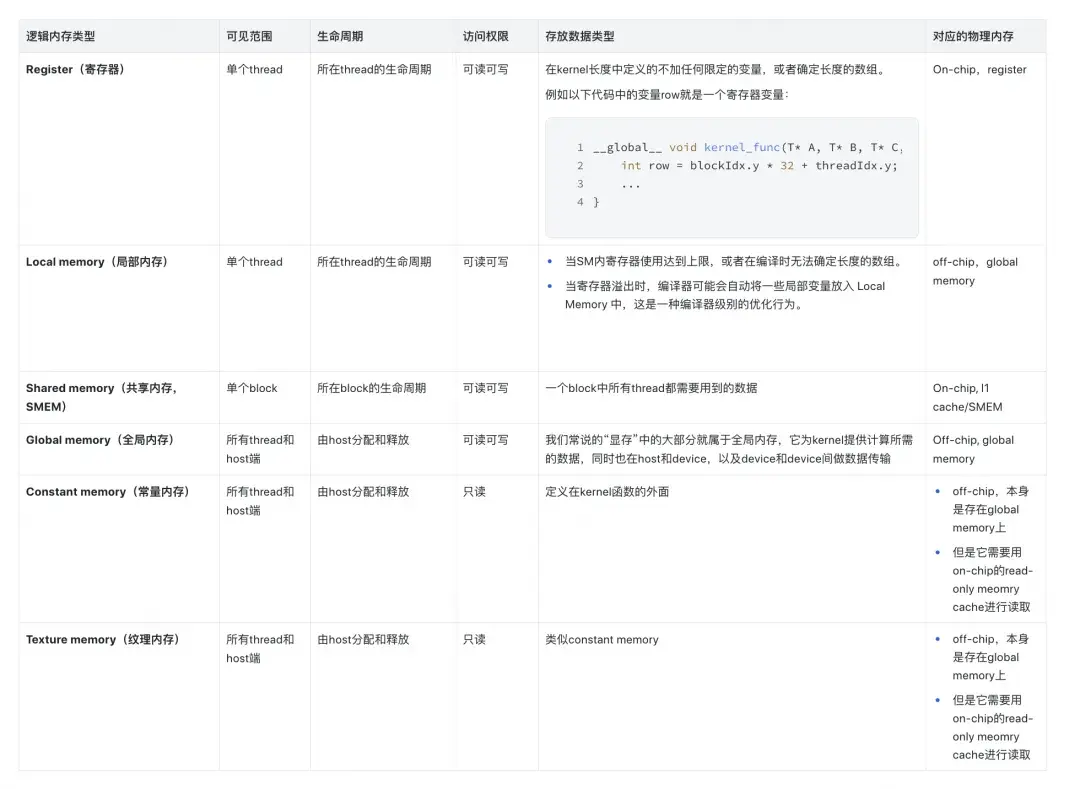The image size is (1080, 789).
Task: Click Off-chip, global memory in Global memory row
Action: tap(973, 449)
